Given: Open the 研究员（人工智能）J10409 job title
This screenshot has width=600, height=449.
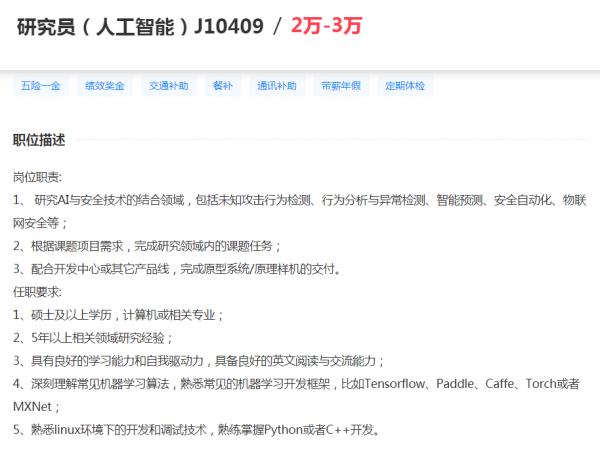Looking at the screenshot, I should pos(140,27).
